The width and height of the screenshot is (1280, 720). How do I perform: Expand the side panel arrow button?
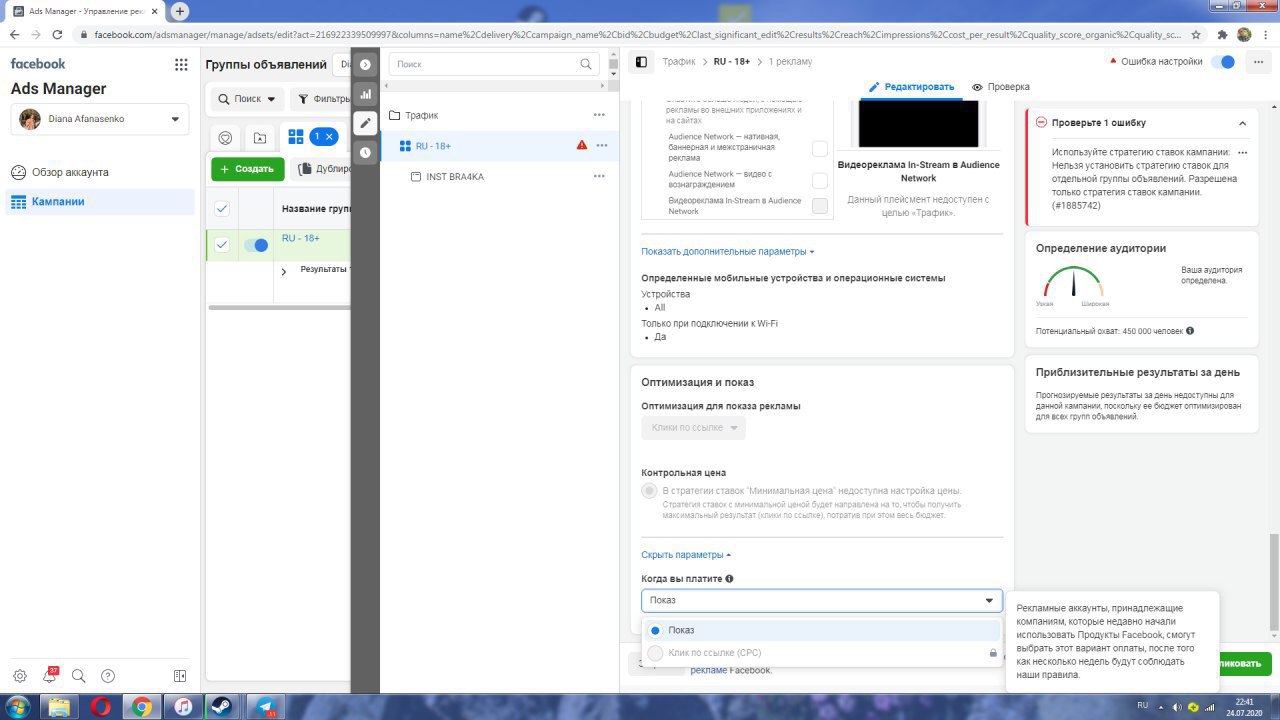pos(365,64)
